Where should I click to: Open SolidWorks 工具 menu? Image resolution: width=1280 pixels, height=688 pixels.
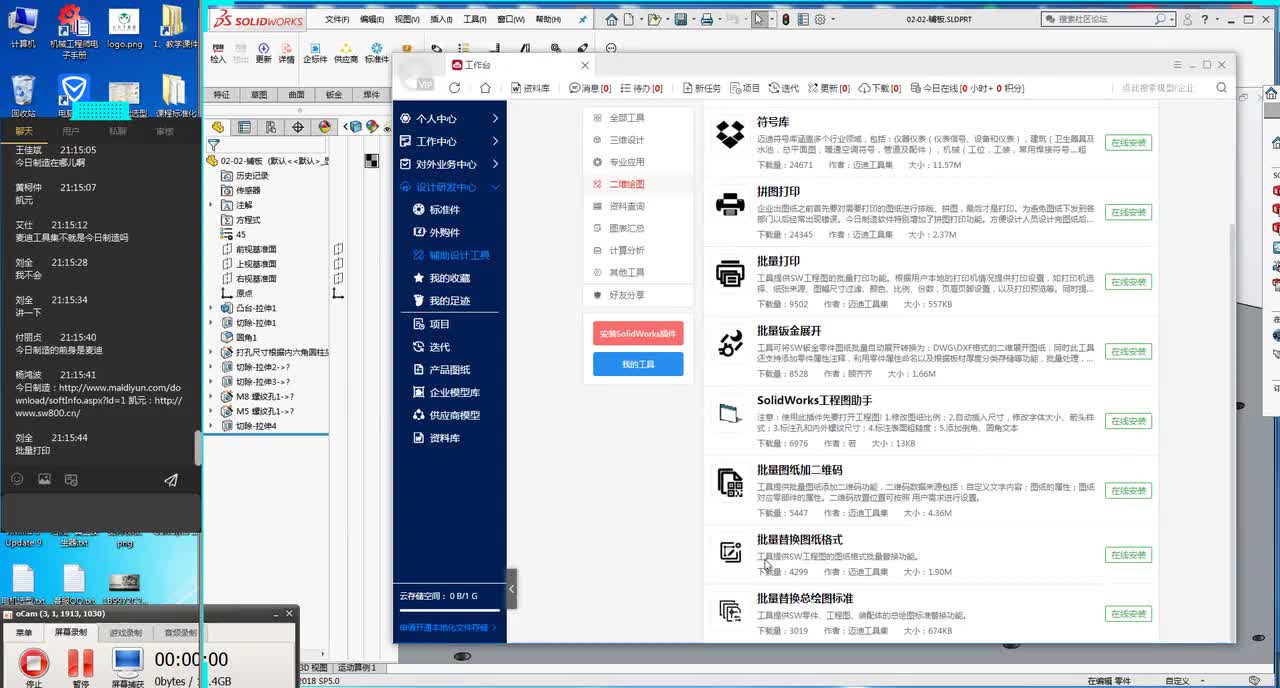[x=475, y=19]
